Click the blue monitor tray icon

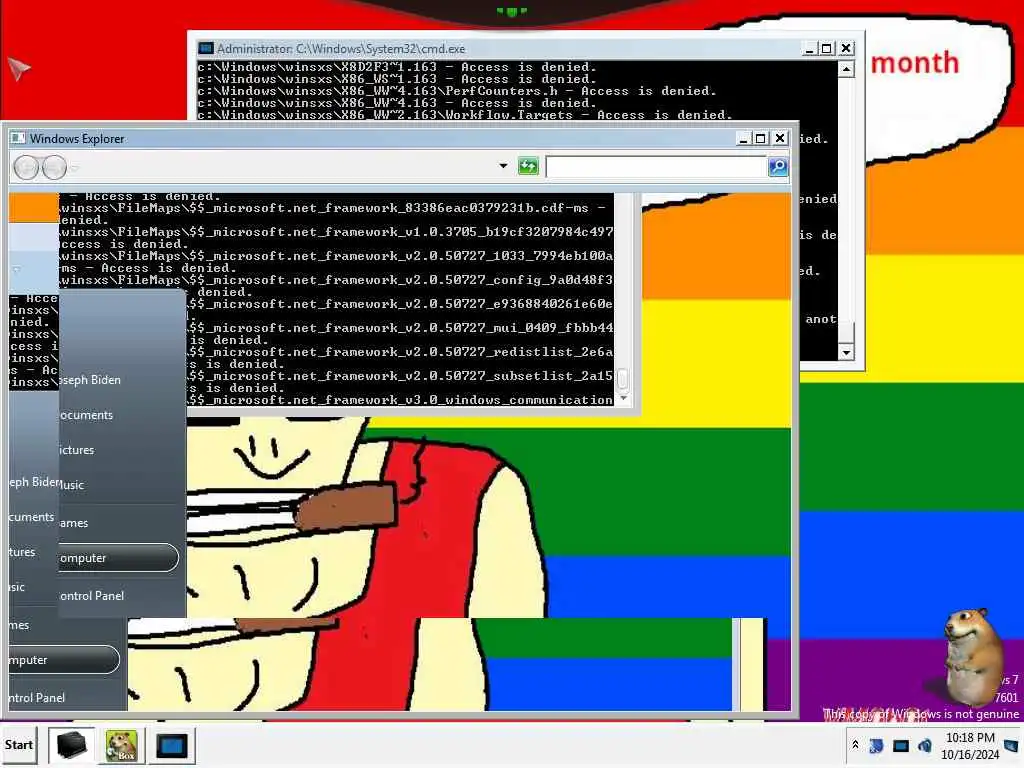tap(901, 745)
